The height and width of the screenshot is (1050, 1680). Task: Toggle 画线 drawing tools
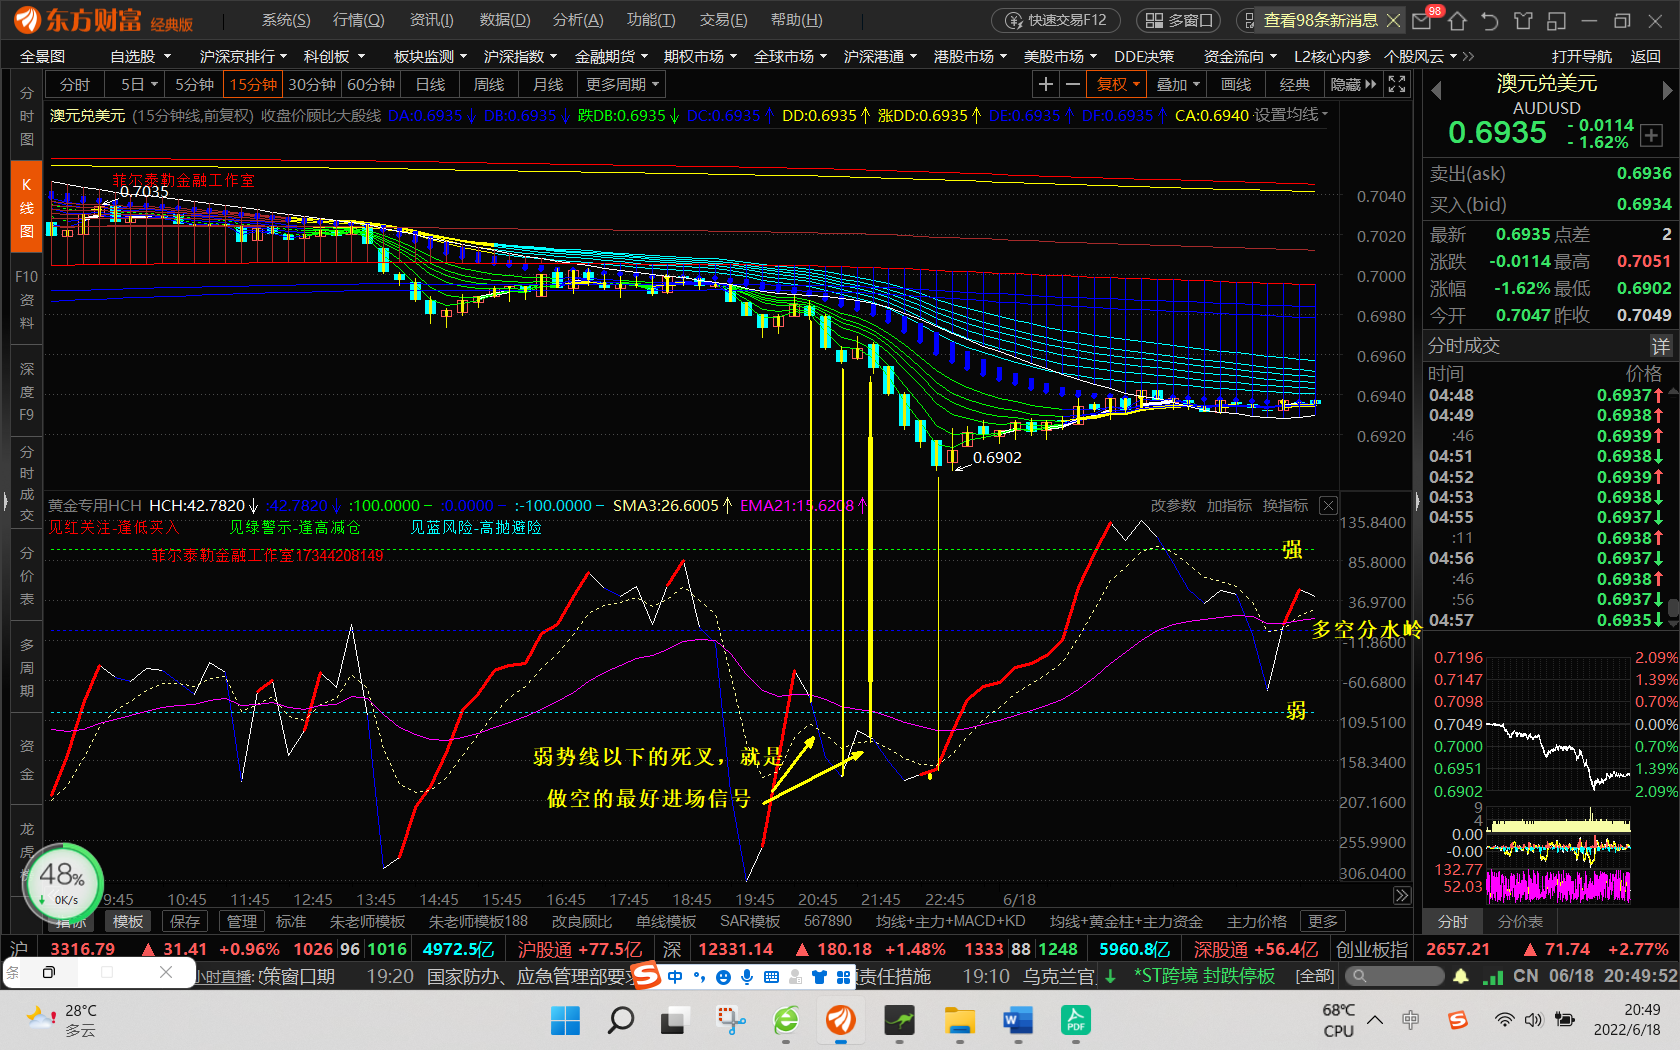1236,85
